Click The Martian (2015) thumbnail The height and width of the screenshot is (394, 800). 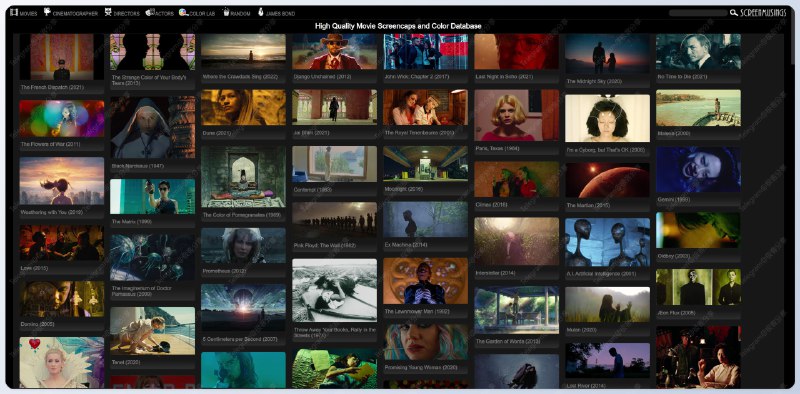(x=607, y=180)
